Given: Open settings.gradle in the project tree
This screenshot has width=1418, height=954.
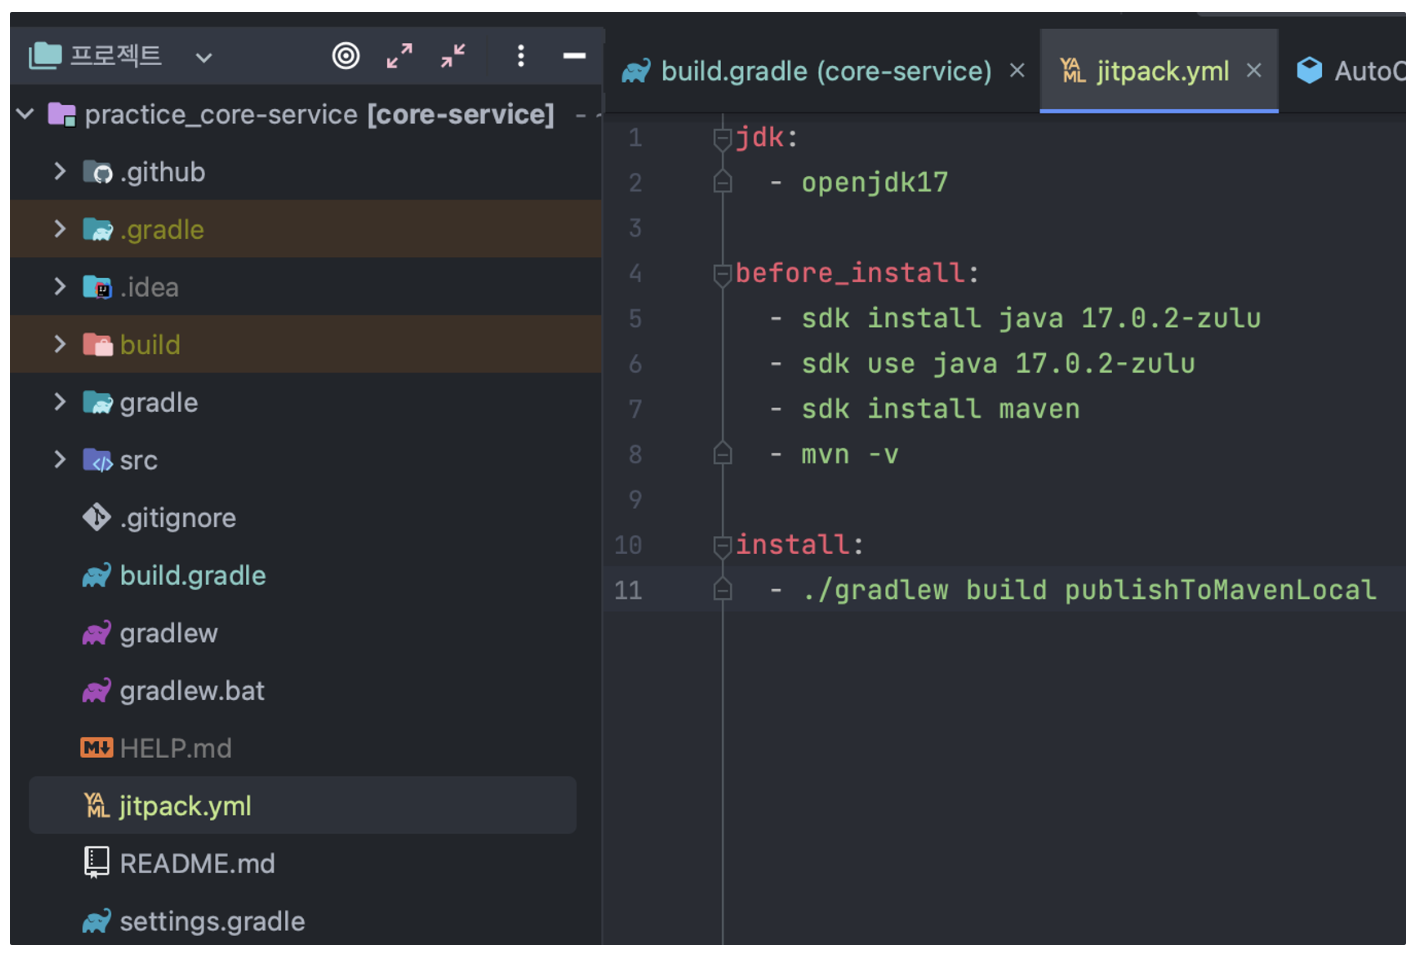Looking at the screenshot, I should [x=212, y=921].
